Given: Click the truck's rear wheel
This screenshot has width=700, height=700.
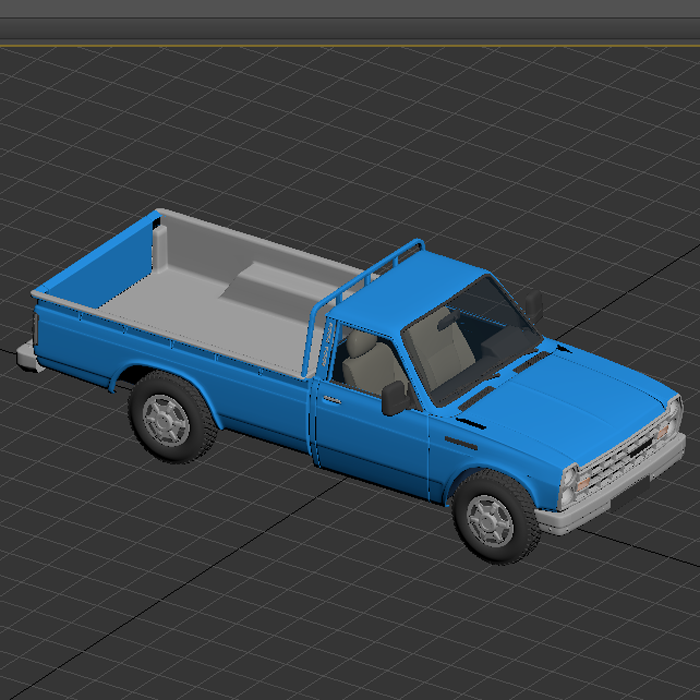Looking at the screenshot, I should [172, 417].
